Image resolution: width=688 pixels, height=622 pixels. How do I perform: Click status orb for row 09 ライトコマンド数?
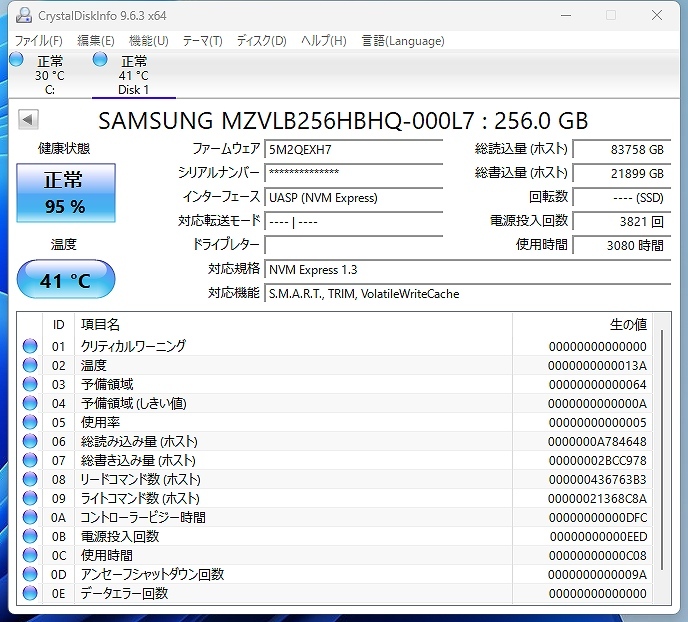(x=30, y=498)
